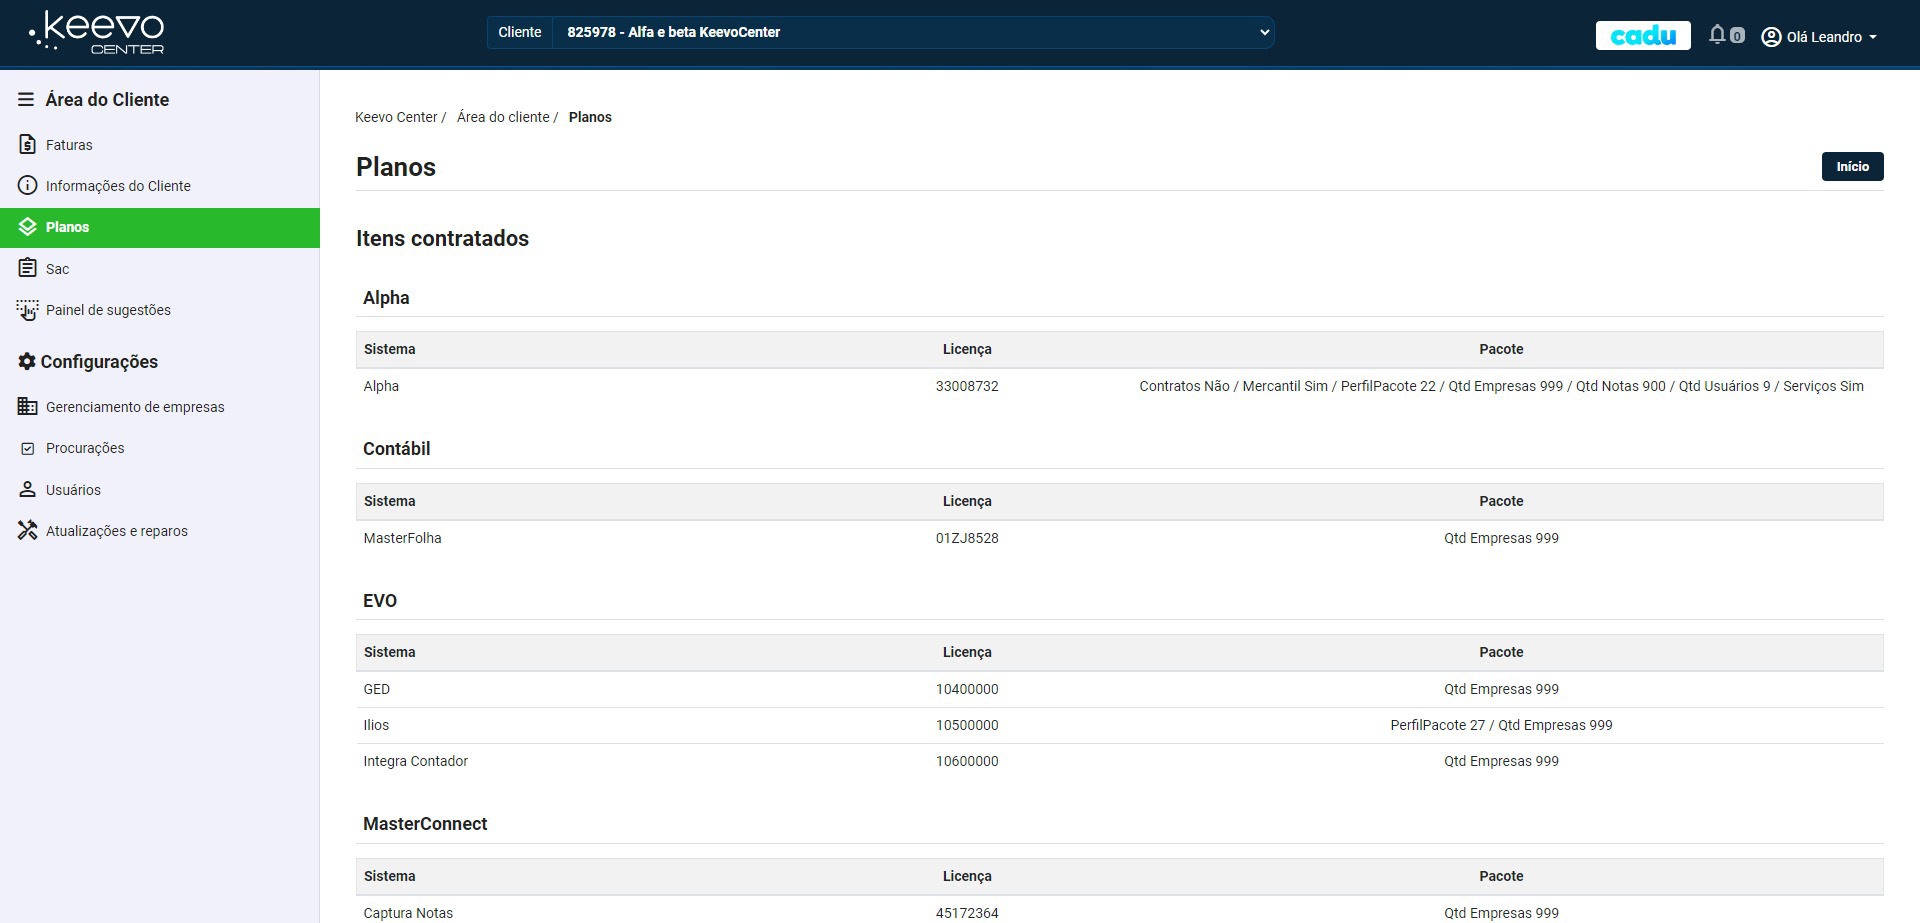
Task: Click Integra Contador's Qtd Empresas 999 cell
Action: coord(1501,761)
